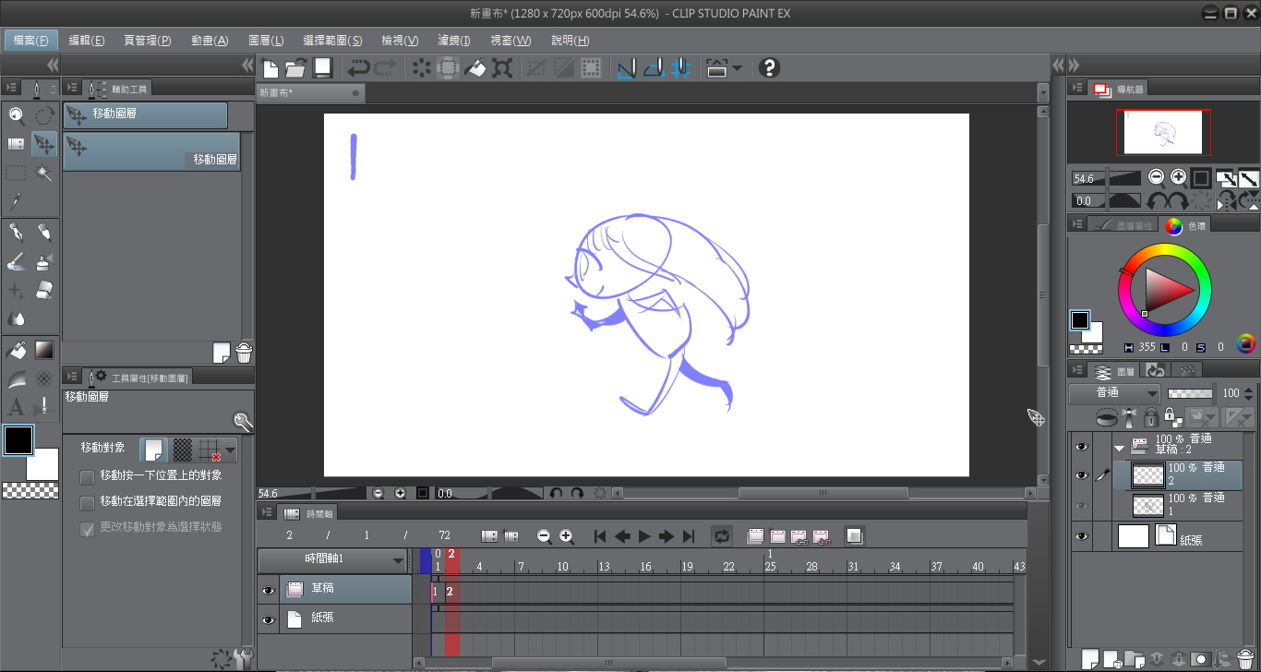Click the Open file folder icon
This screenshot has width=1261, height=672.
pyautogui.click(x=296, y=68)
